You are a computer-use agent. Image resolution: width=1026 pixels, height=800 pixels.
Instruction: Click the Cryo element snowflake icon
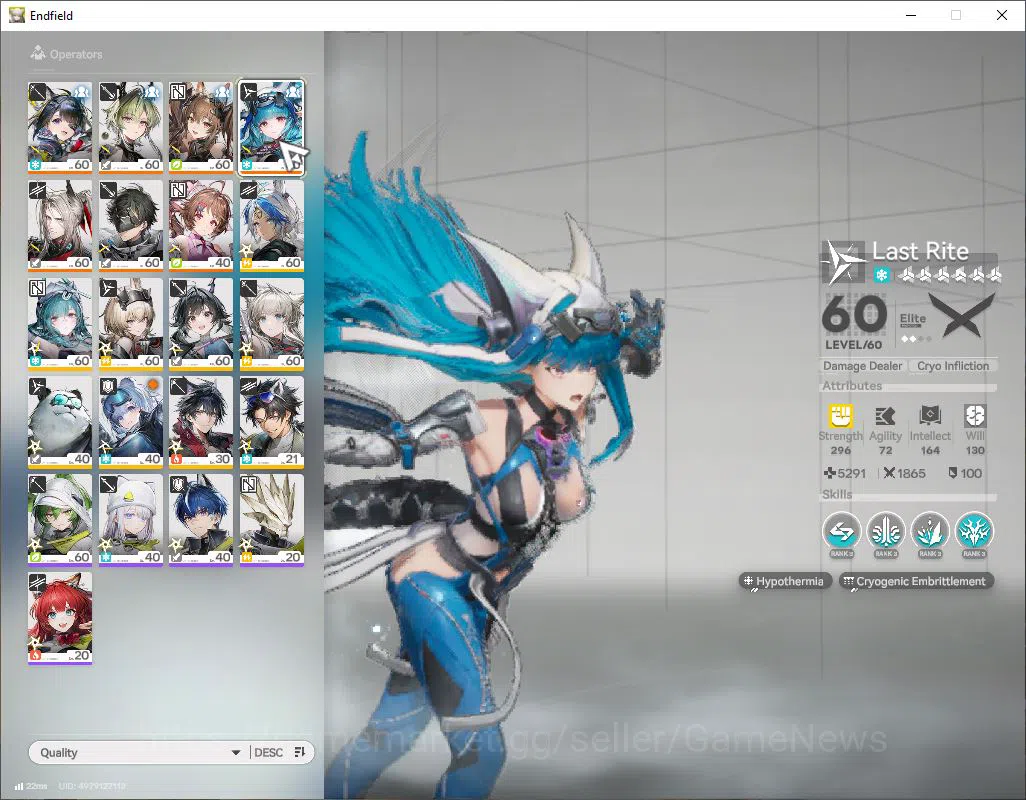tap(881, 275)
